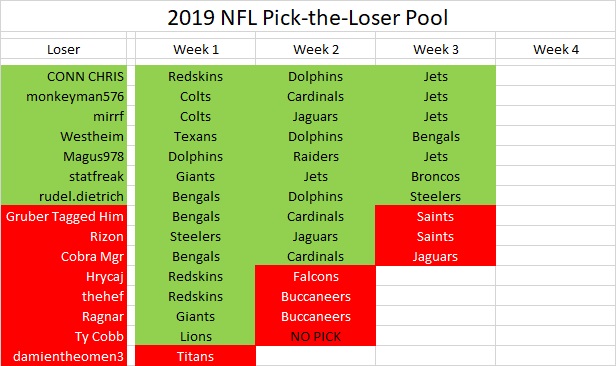Click statfreak's Week 3 Broncos cell
Screen dimensions: 616x366
436,176
